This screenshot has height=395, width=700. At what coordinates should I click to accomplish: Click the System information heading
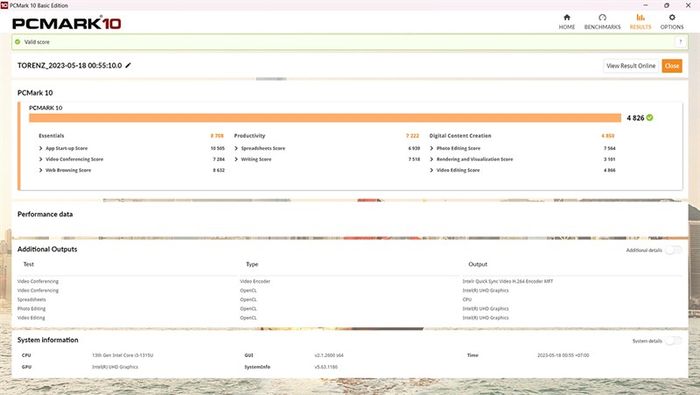click(x=48, y=340)
